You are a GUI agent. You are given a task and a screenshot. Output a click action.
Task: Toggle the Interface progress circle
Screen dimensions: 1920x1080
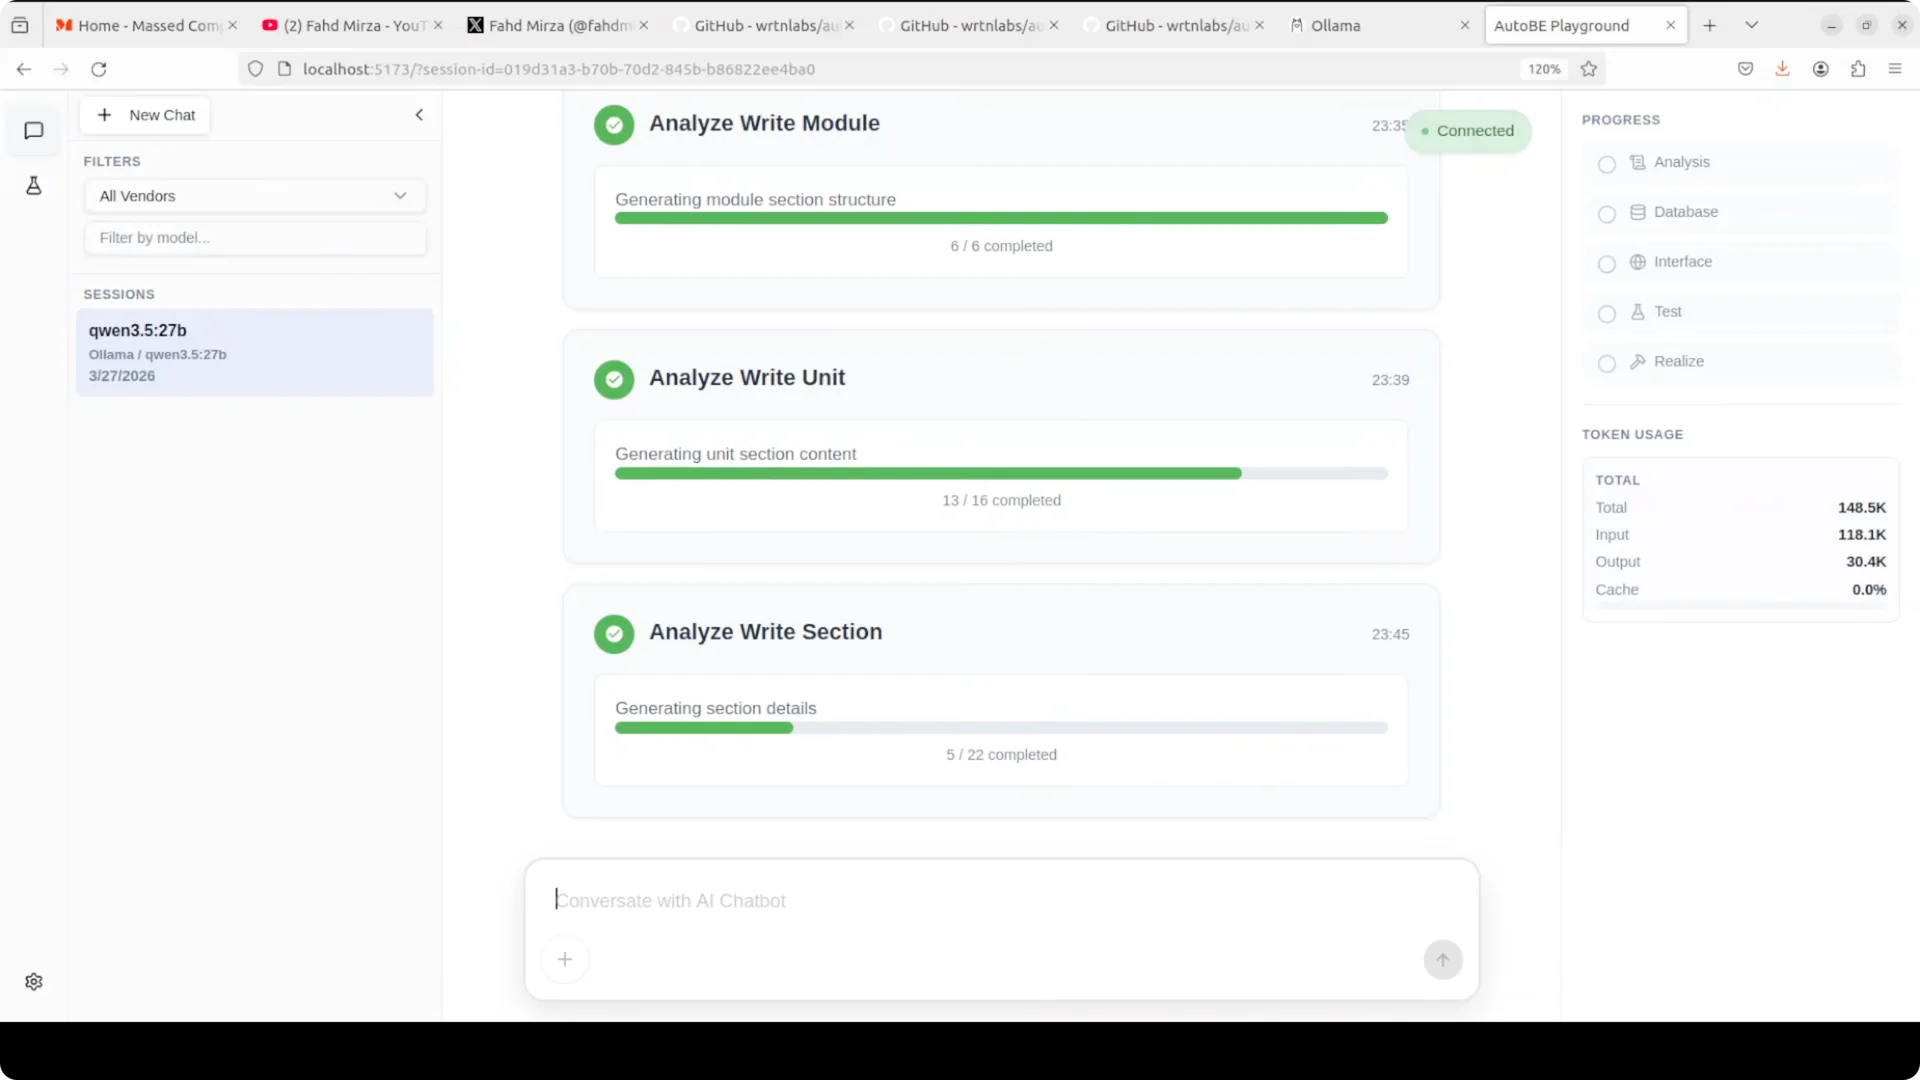coord(1607,264)
